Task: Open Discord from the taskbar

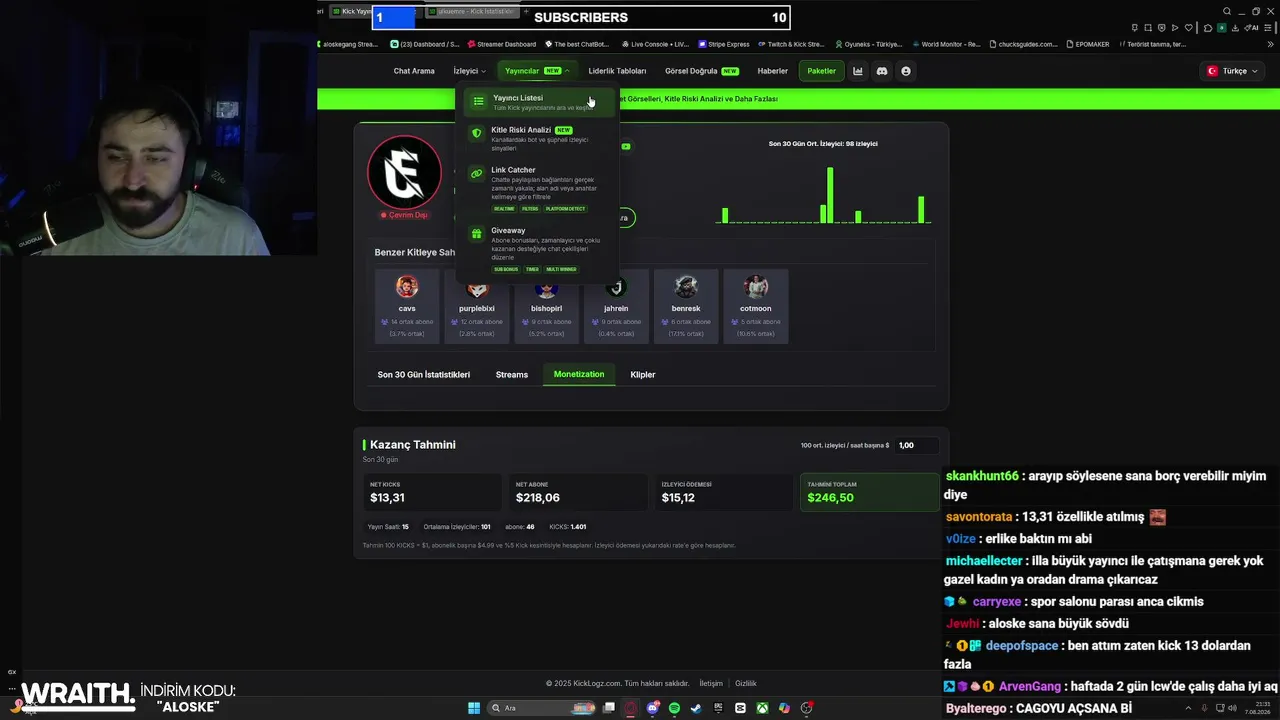Action: tap(652, 708)
